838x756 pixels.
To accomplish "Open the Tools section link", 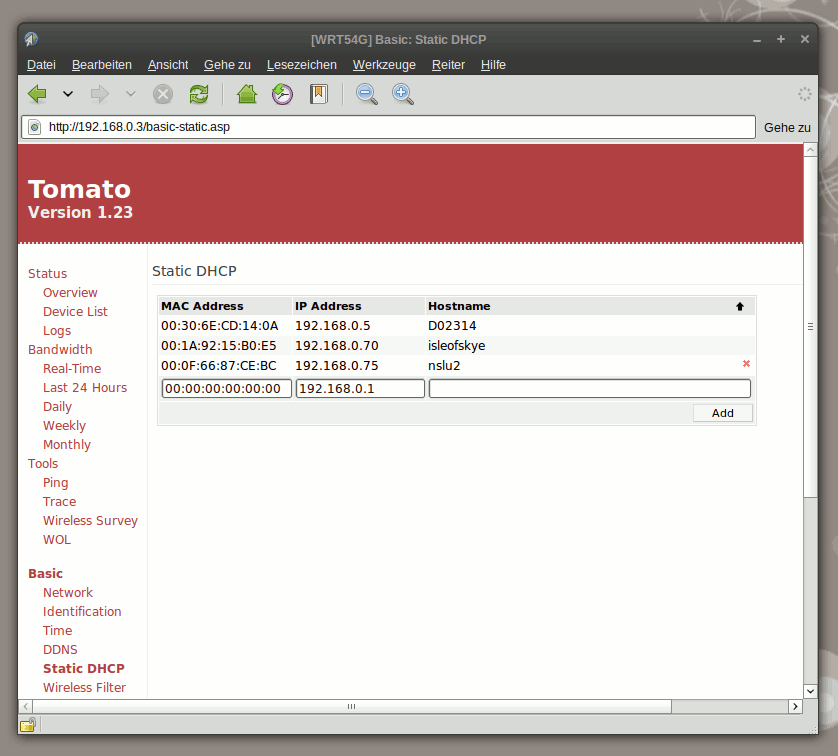I will 43,464.
